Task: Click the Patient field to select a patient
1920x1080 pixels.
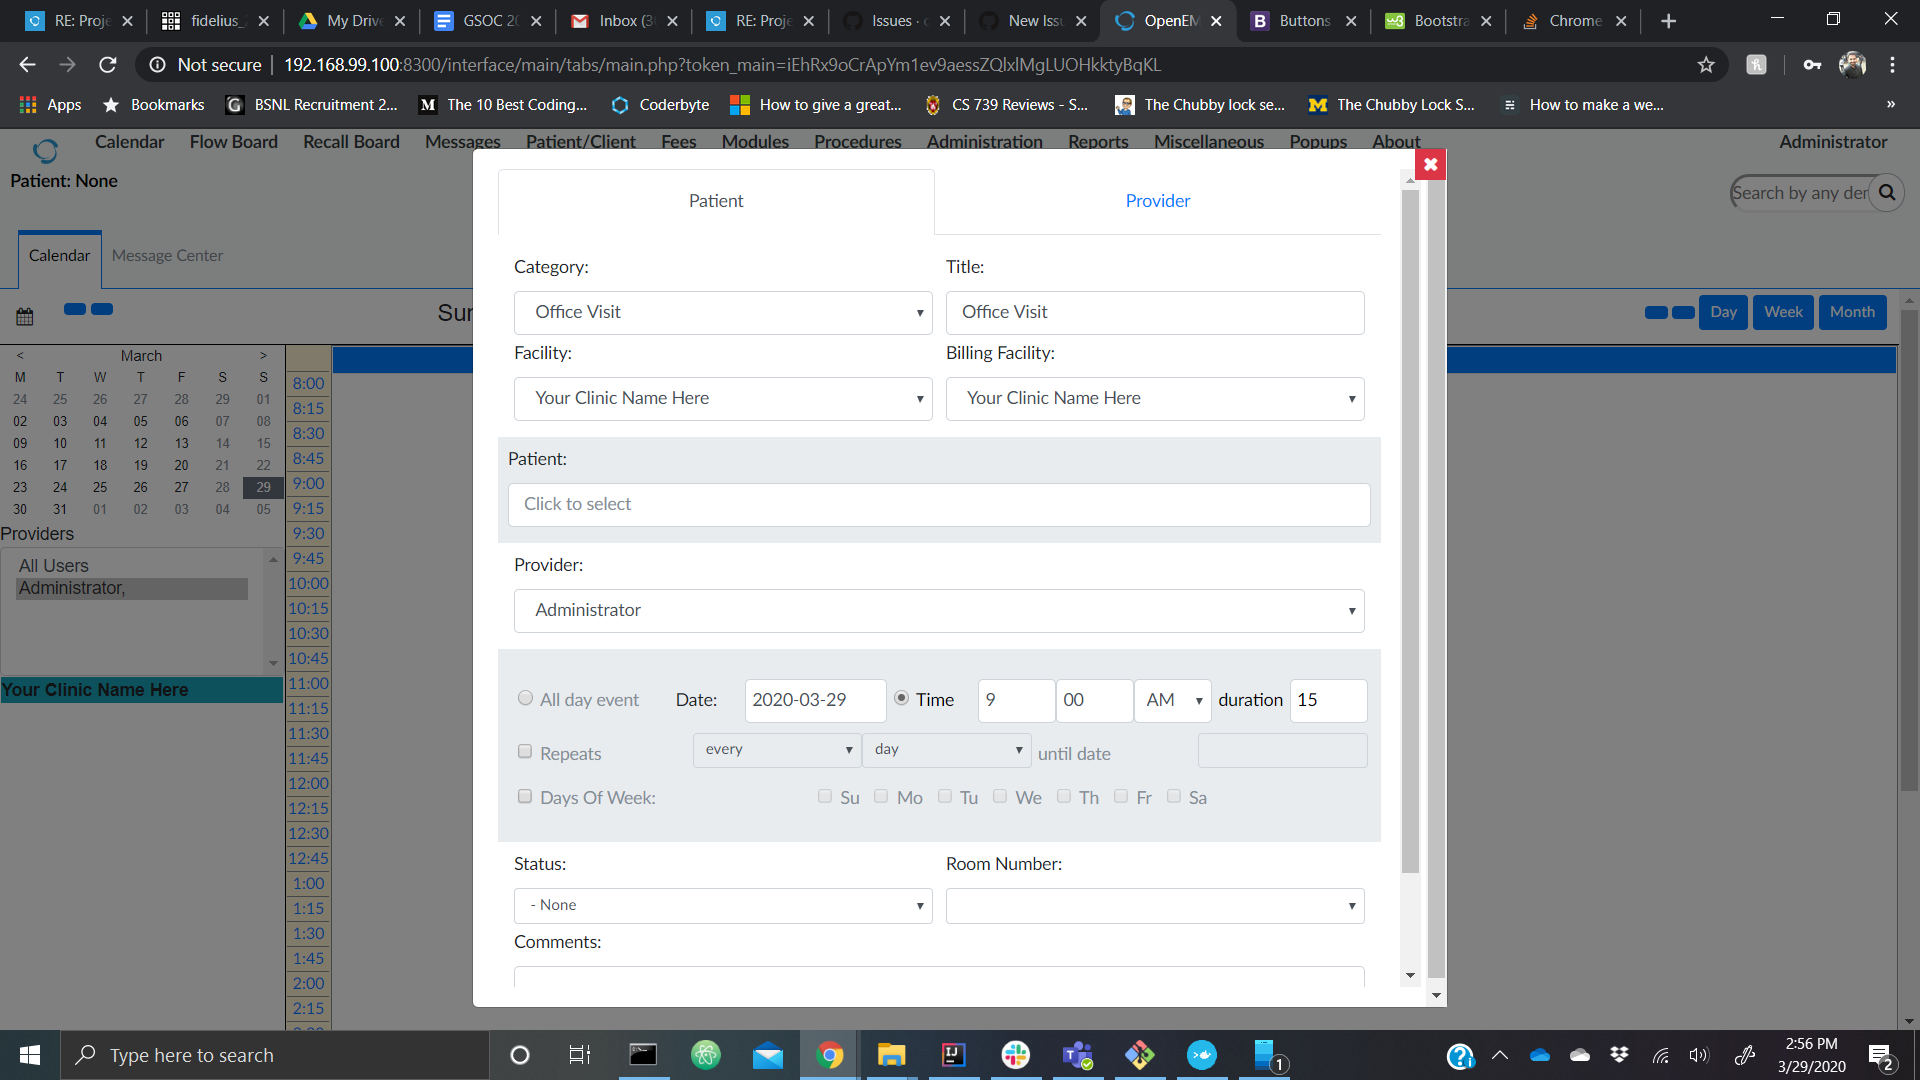Action: [938, 504]
